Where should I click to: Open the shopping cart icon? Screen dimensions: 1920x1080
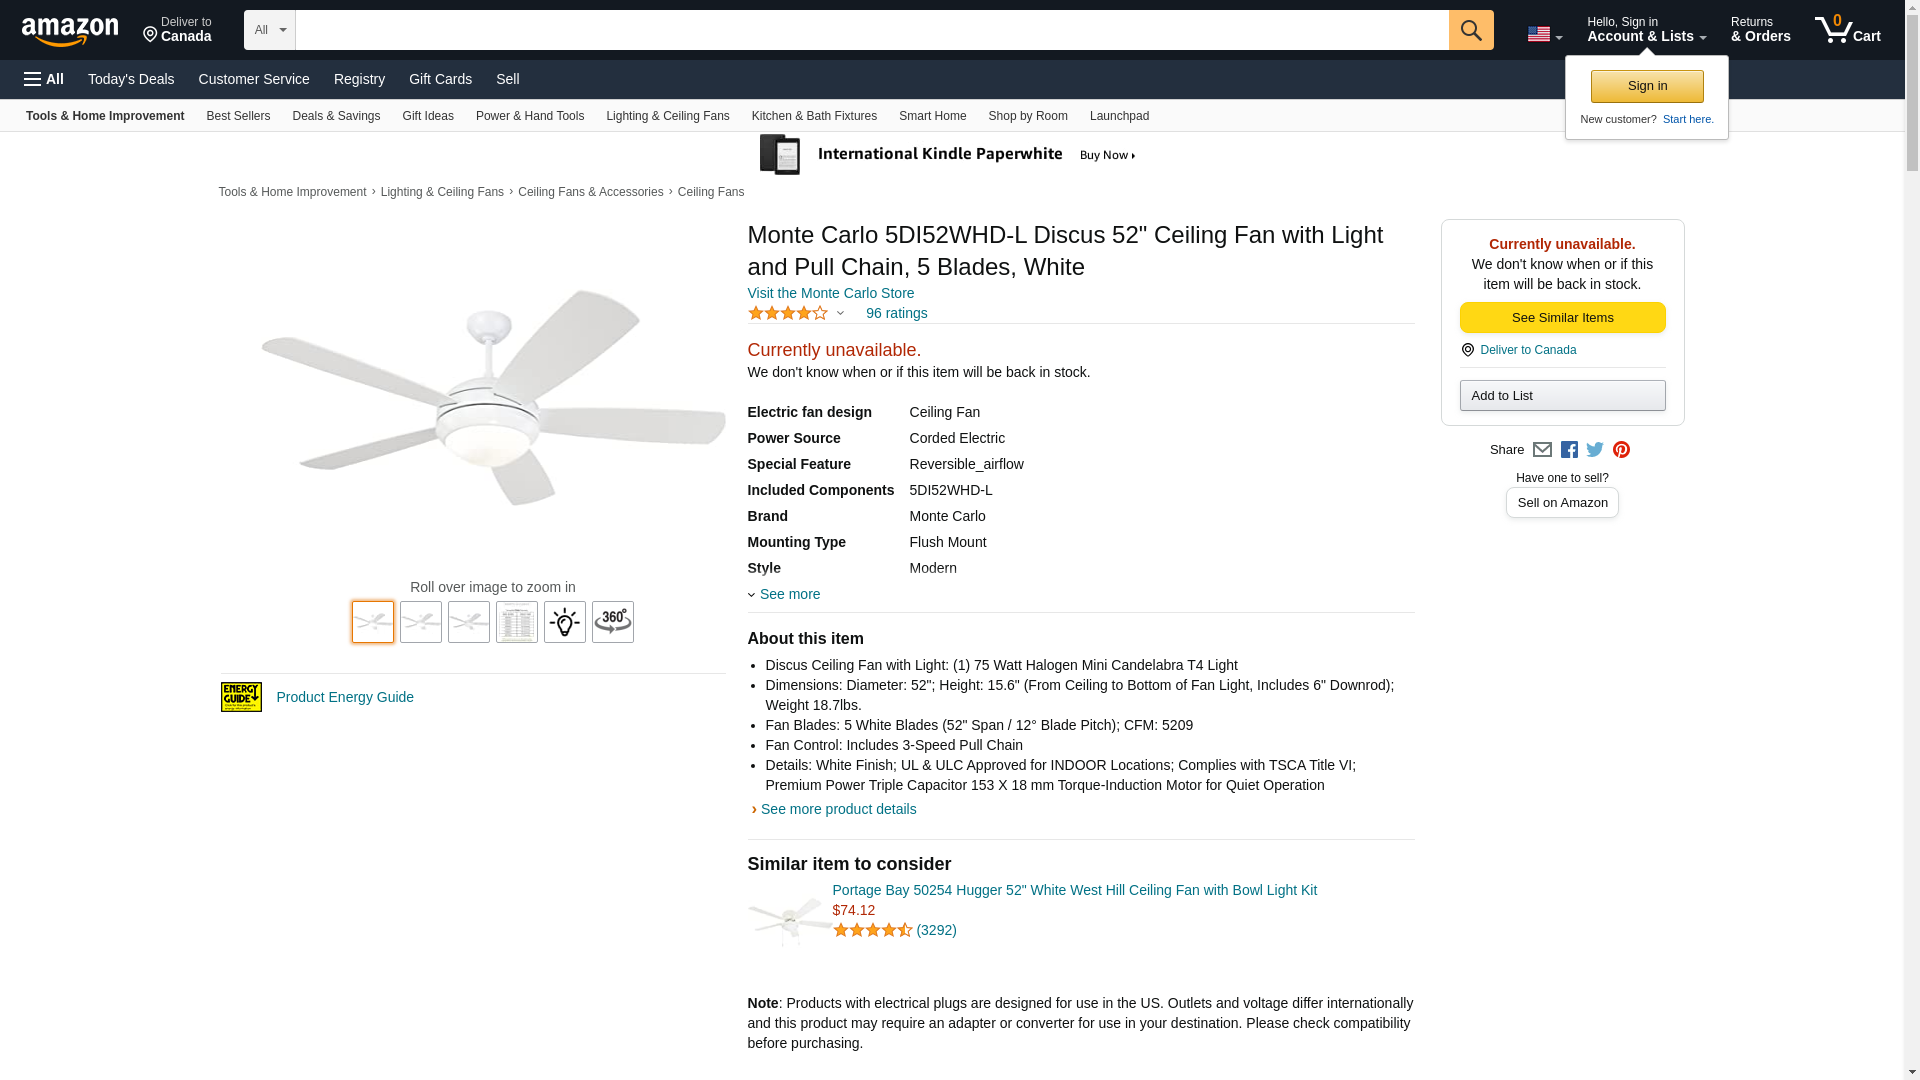coord(1846,30)
